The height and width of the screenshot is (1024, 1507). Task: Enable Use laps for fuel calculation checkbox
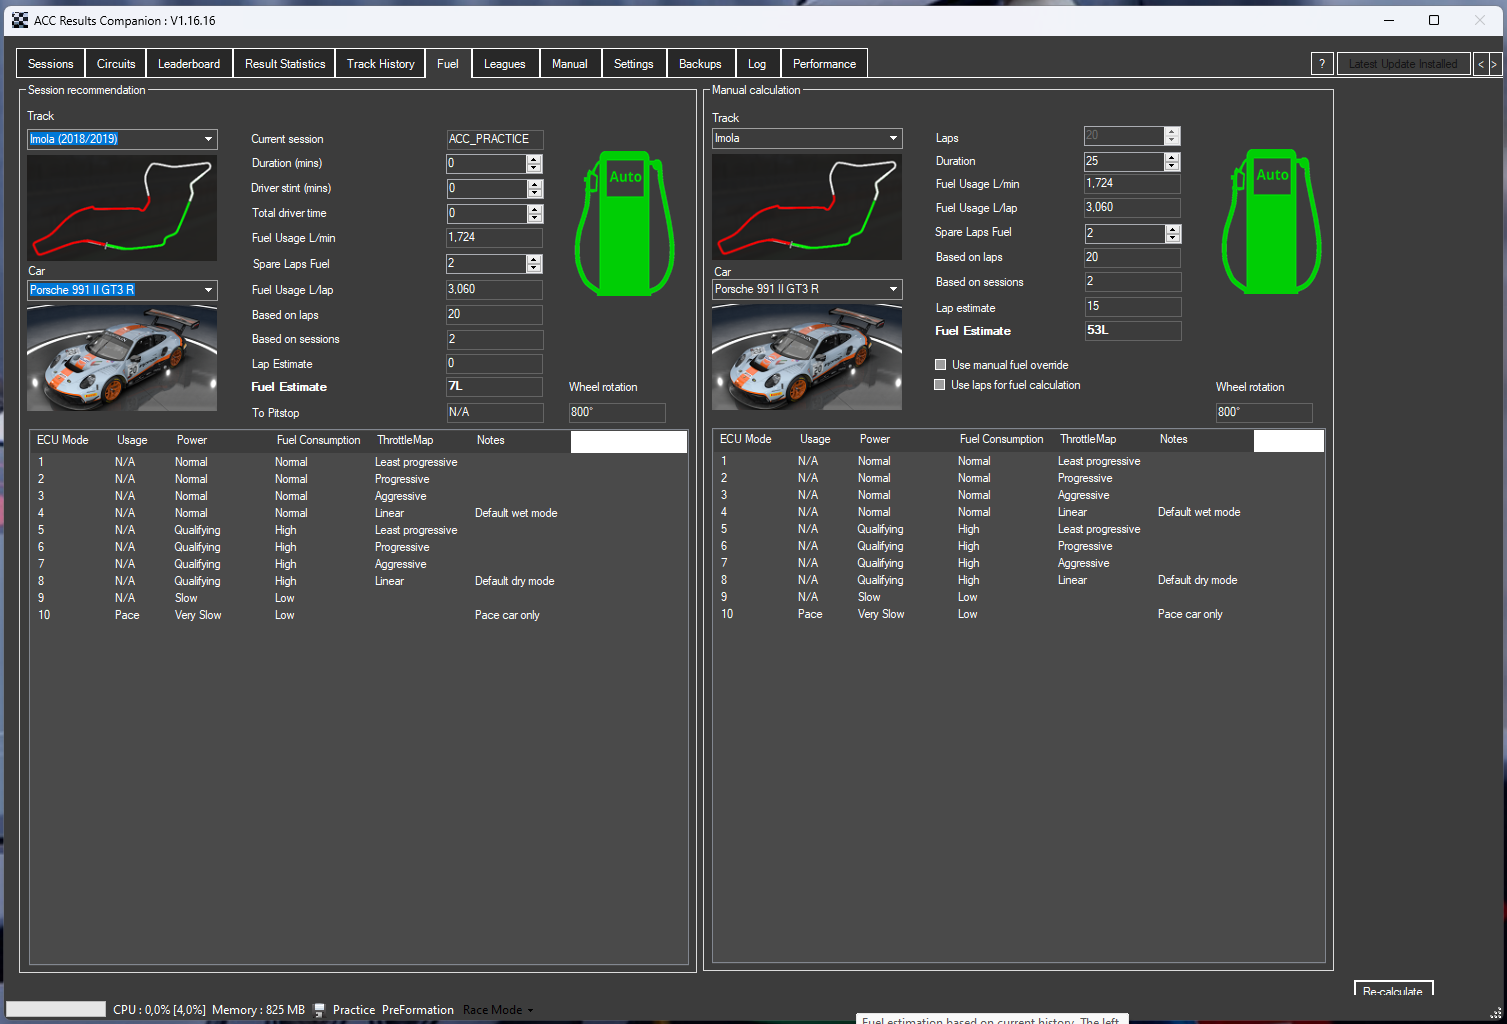coord(940,385)
